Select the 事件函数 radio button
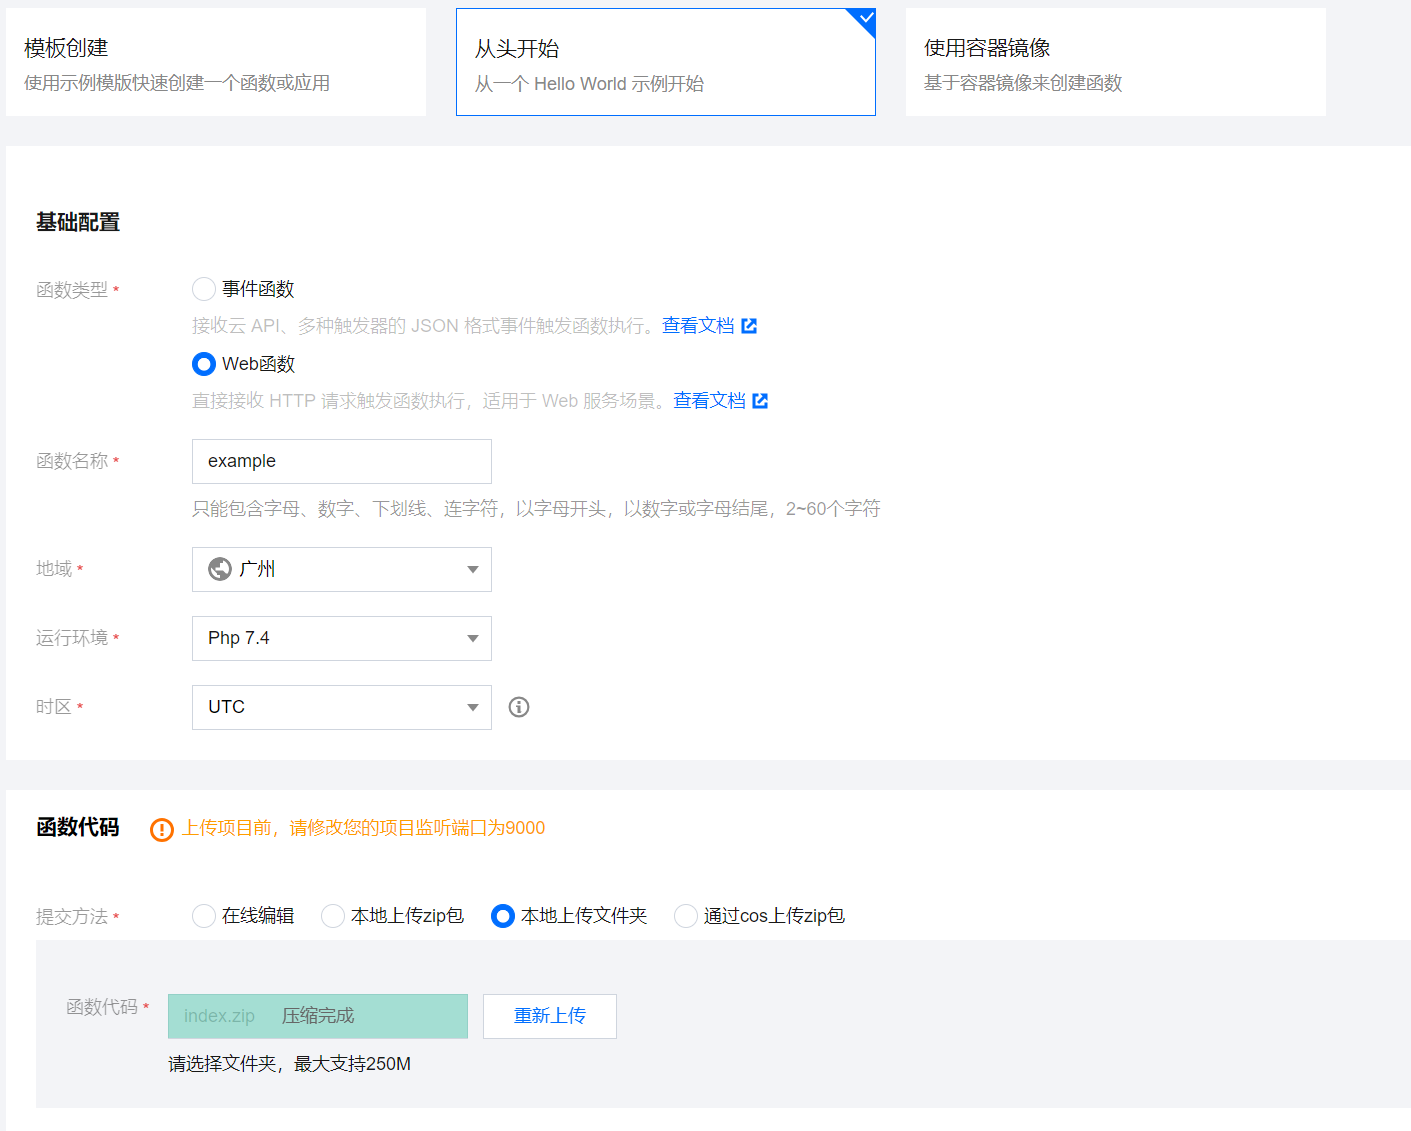Image resolution: width=1411 pixels, height=1131 pixels. 203,288
